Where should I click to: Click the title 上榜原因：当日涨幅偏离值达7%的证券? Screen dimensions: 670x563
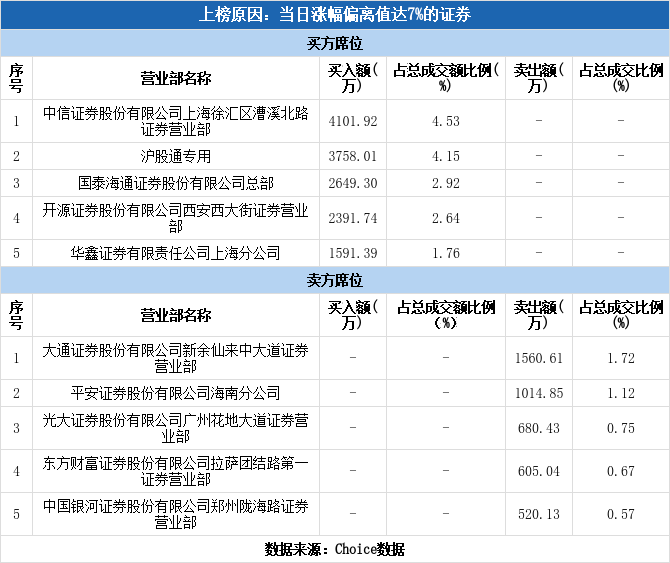(335, 15)
